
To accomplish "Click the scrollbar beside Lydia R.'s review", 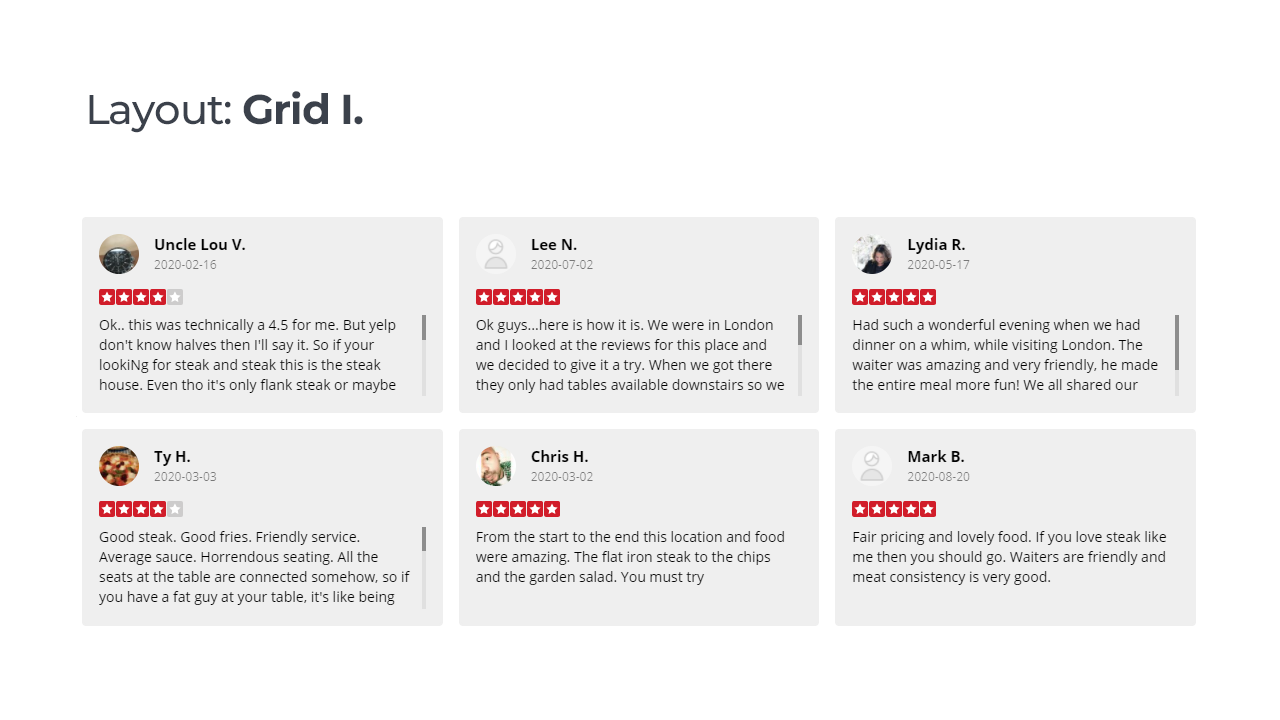I will 1177,355.
